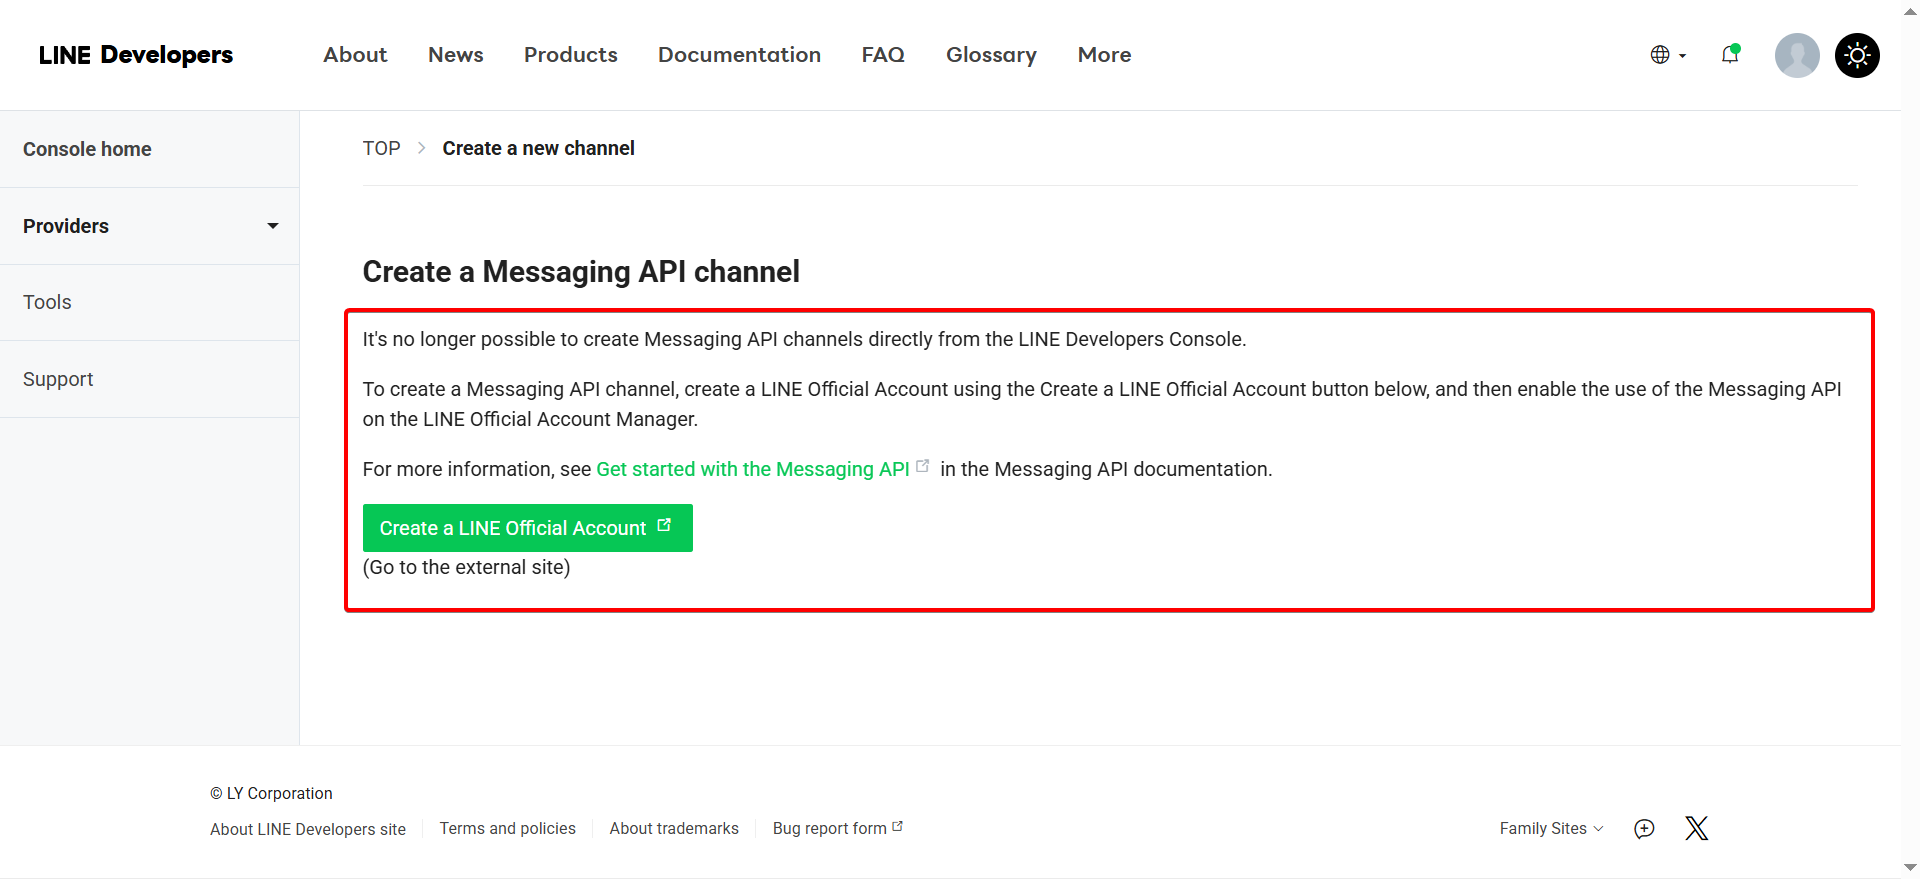Open the News menu item
The height and width of the screenshot is (879, 1920).
456,55
